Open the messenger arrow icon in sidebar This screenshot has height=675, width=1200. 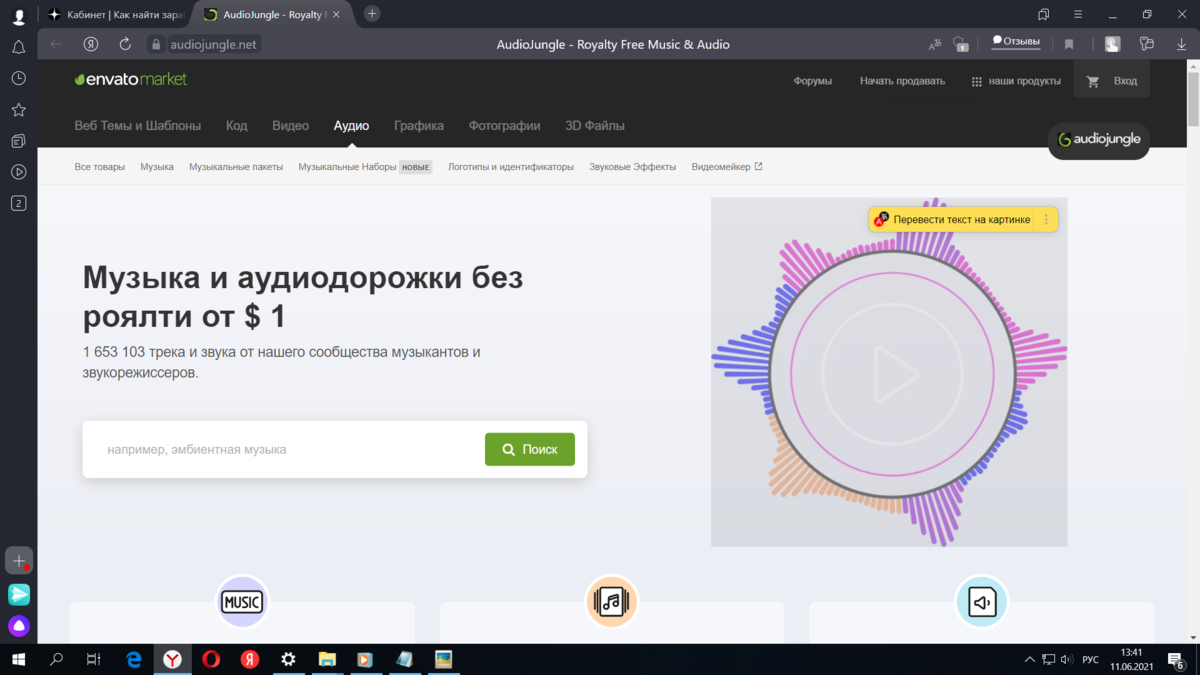(x=19, y=594)
